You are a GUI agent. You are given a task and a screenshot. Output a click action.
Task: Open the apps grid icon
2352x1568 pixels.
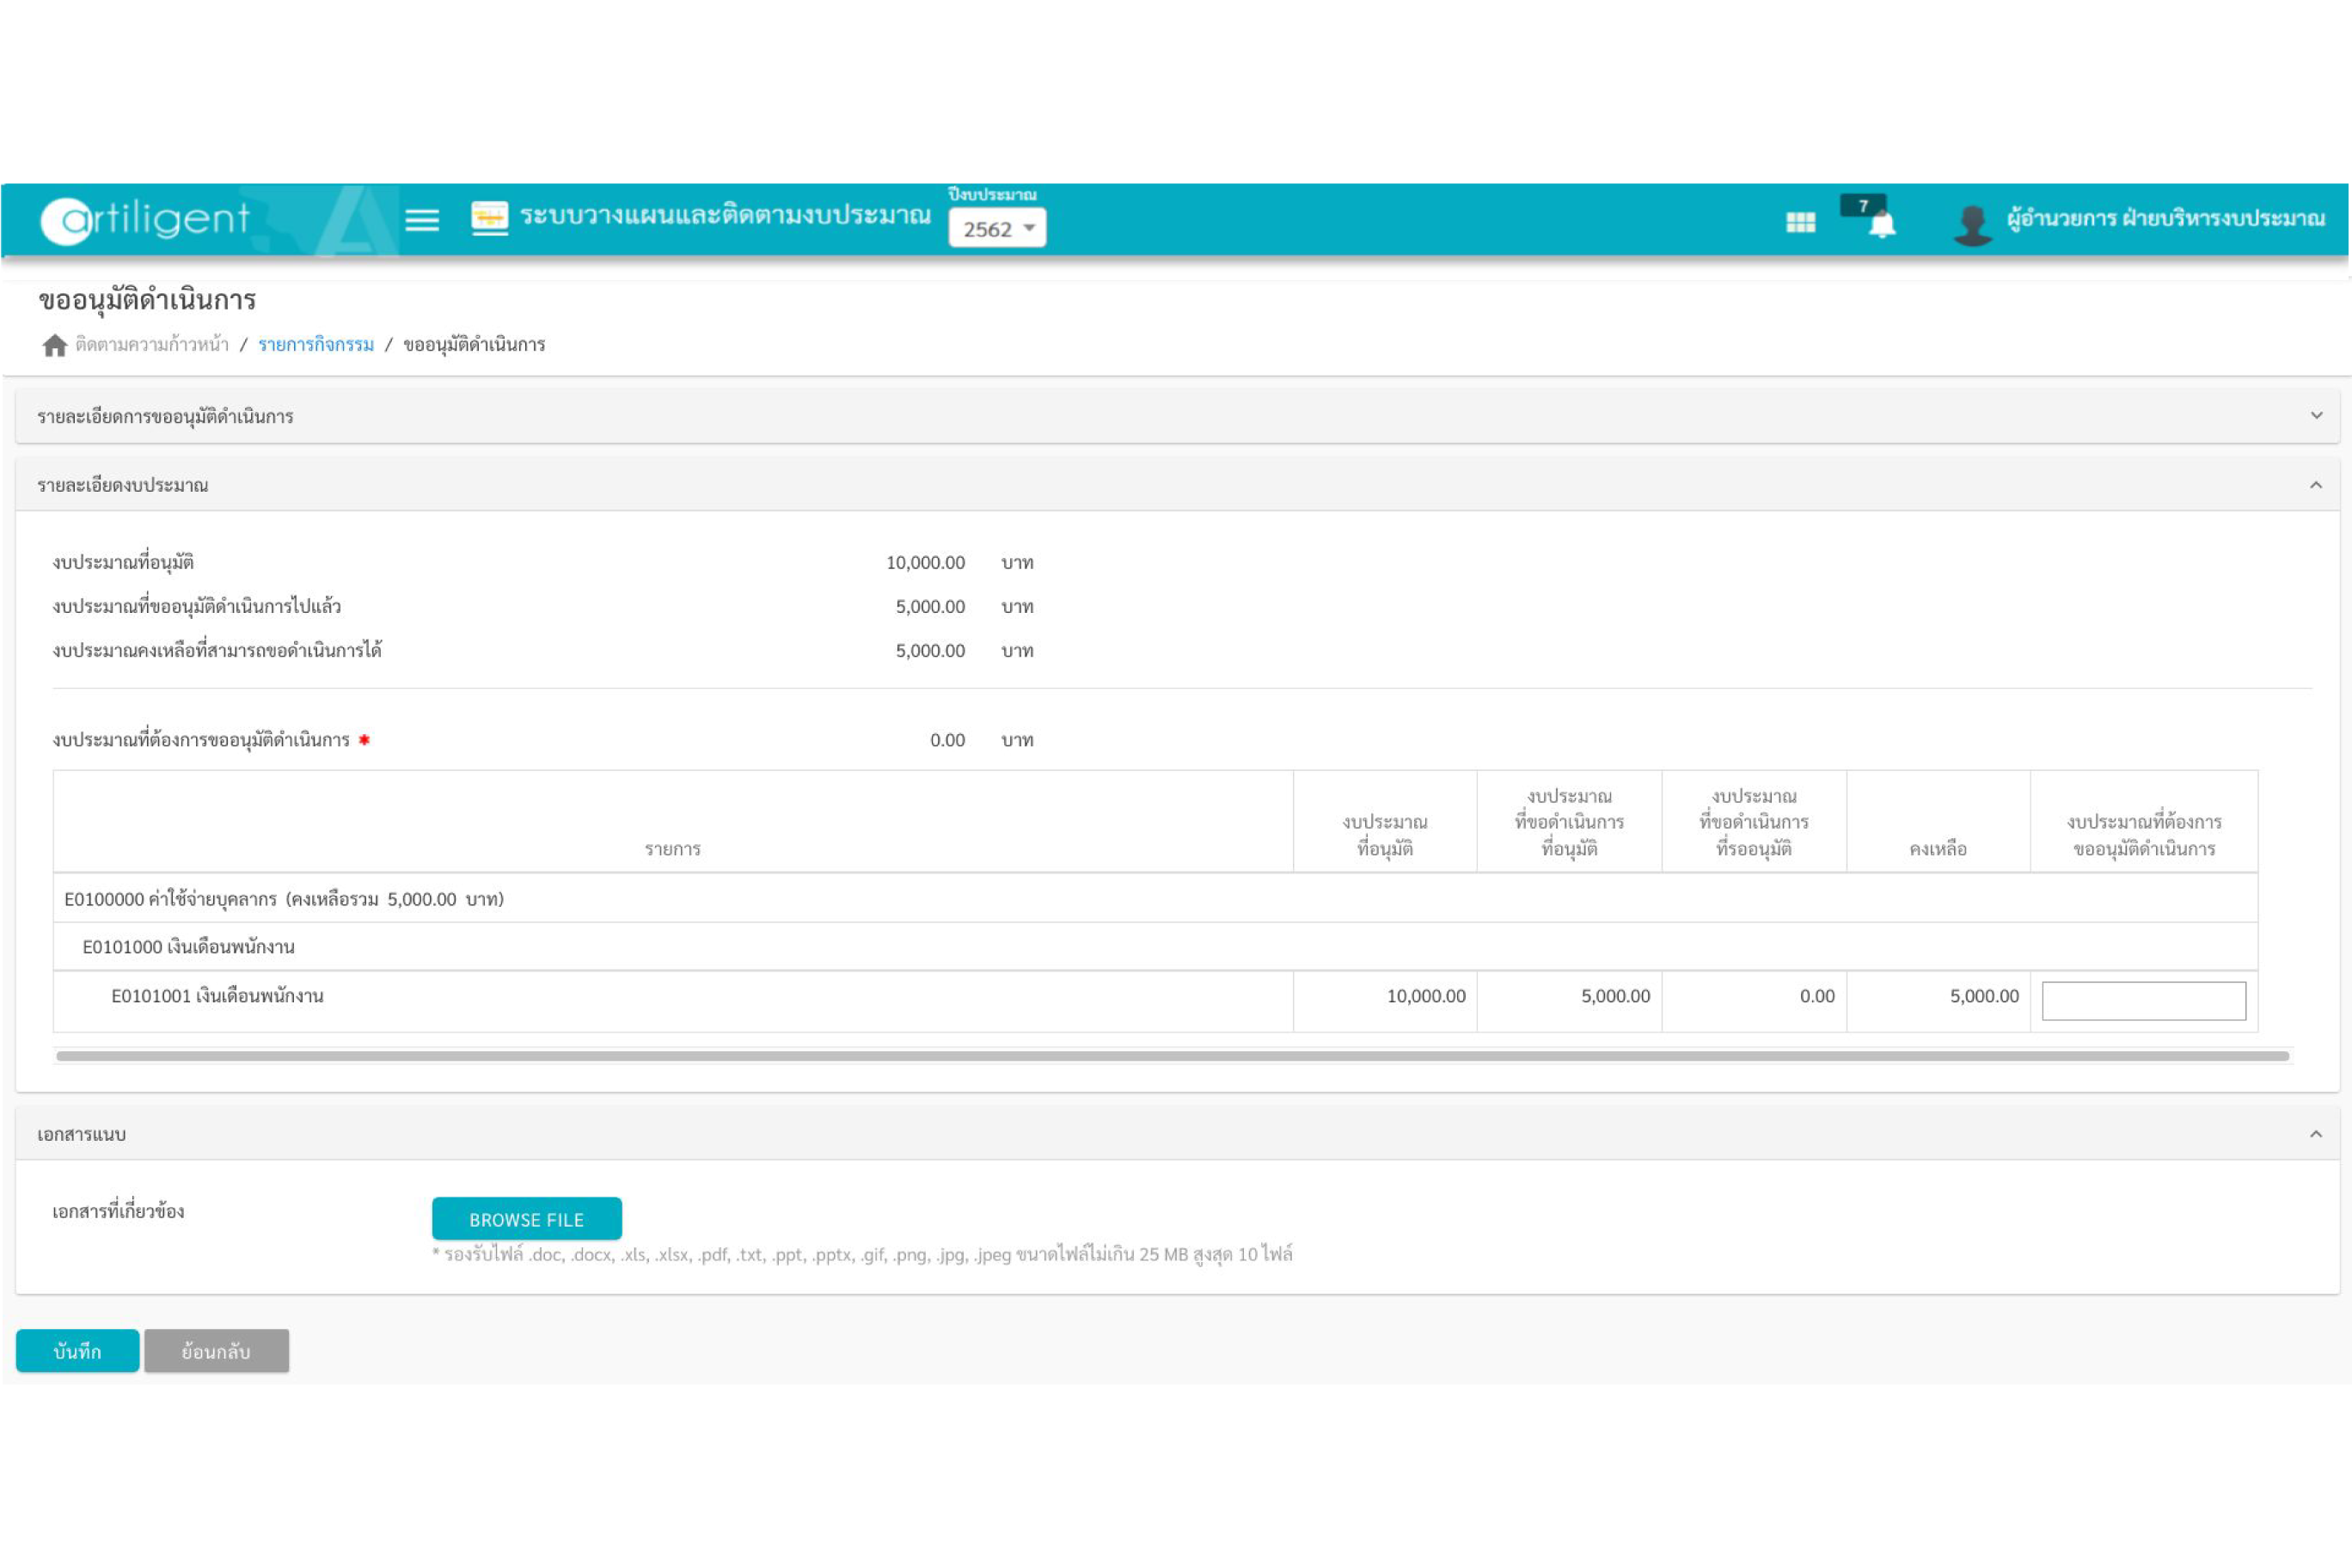(1800, 222)
